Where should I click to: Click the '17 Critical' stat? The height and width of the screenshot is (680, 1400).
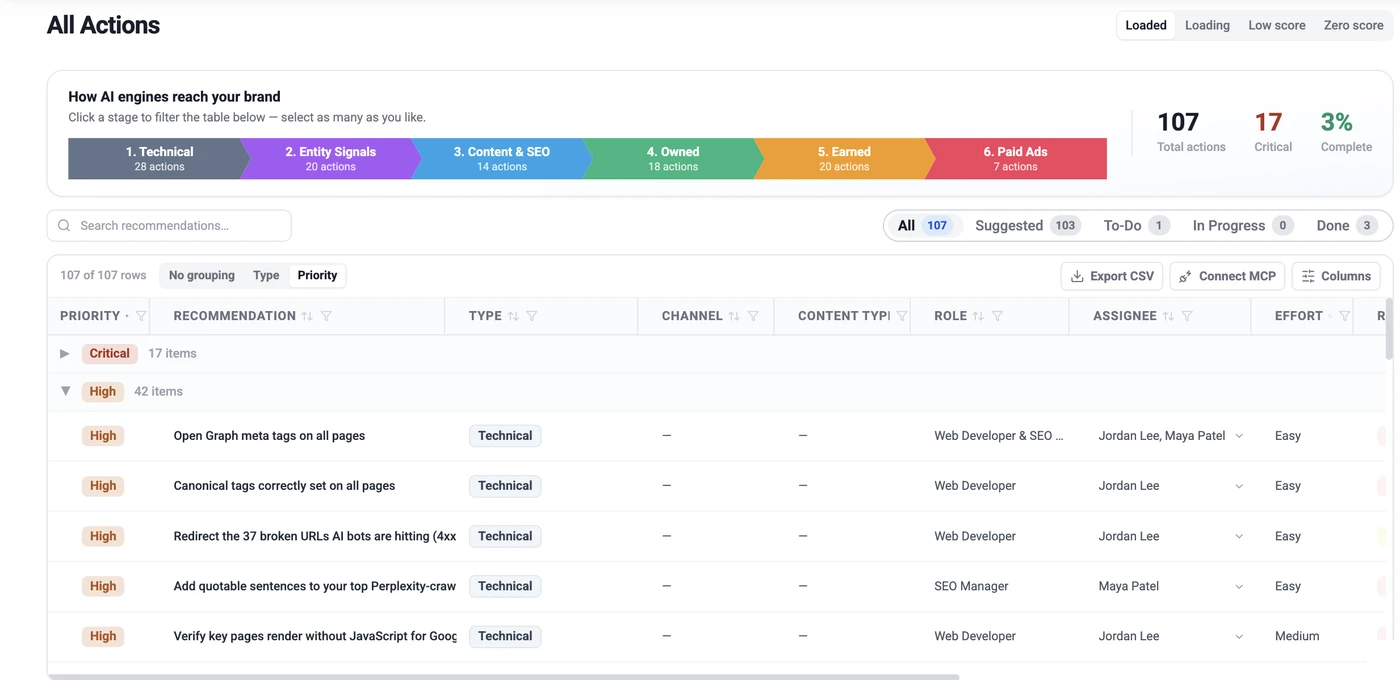click(1273, 131)
